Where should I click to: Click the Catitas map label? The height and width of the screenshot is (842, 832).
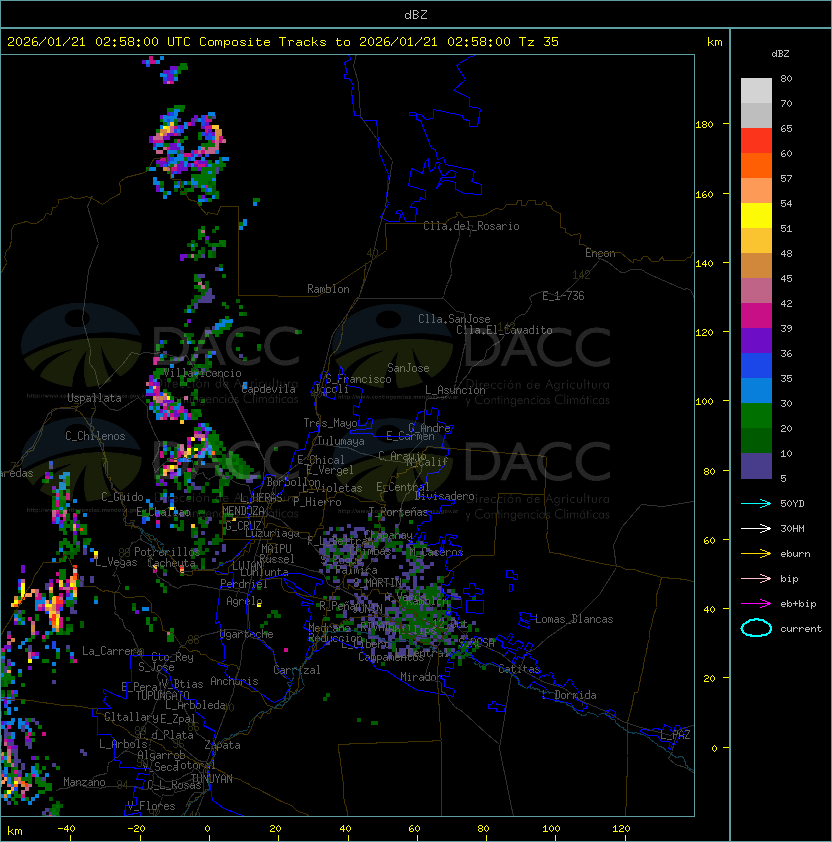[519, 669]
